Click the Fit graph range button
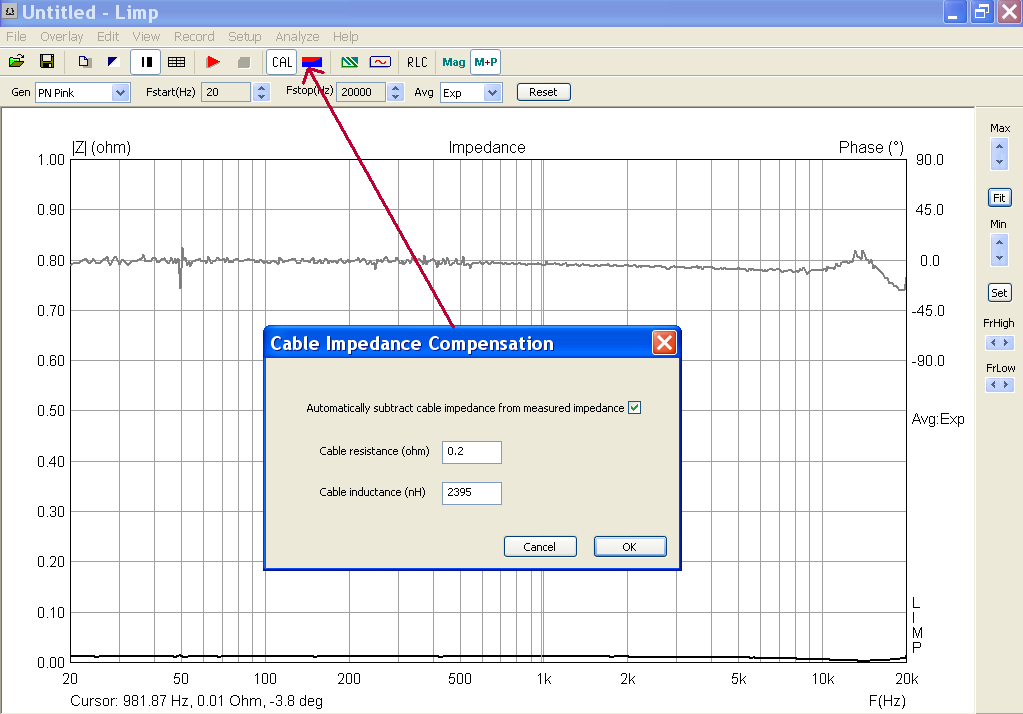This screenshot has width=1023, height=714. 1000,198
